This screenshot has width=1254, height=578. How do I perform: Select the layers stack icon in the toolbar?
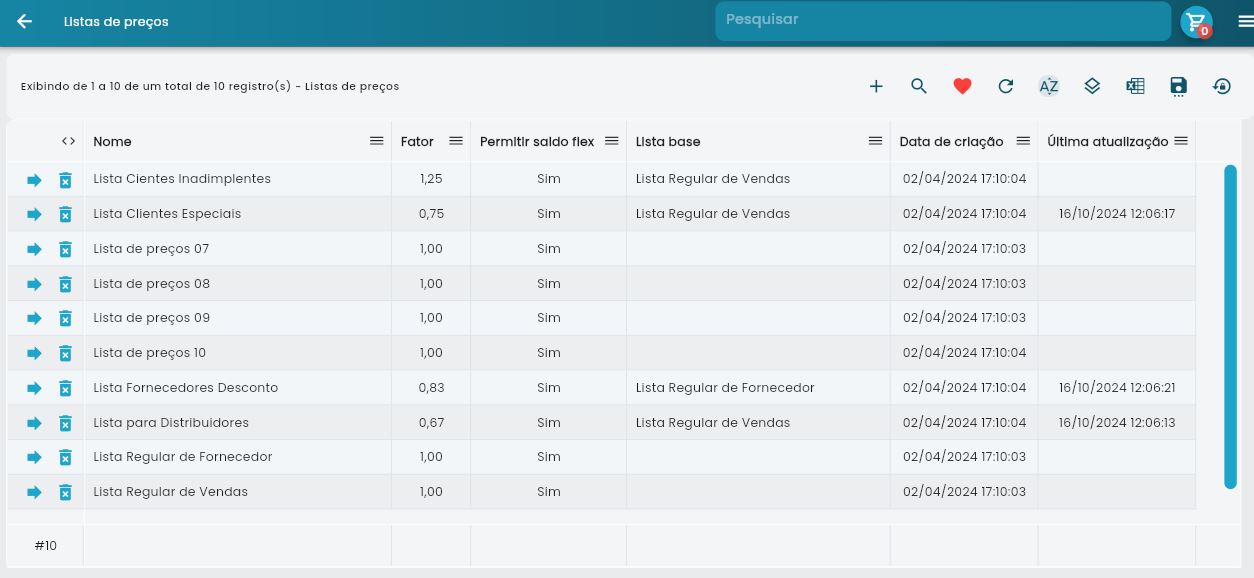[x=1092, y=86]
